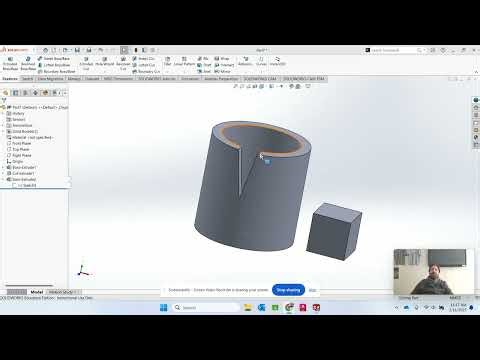480x360 pixels.
Task: Open File Explorer from taskbar
Action: click(247, 307)
